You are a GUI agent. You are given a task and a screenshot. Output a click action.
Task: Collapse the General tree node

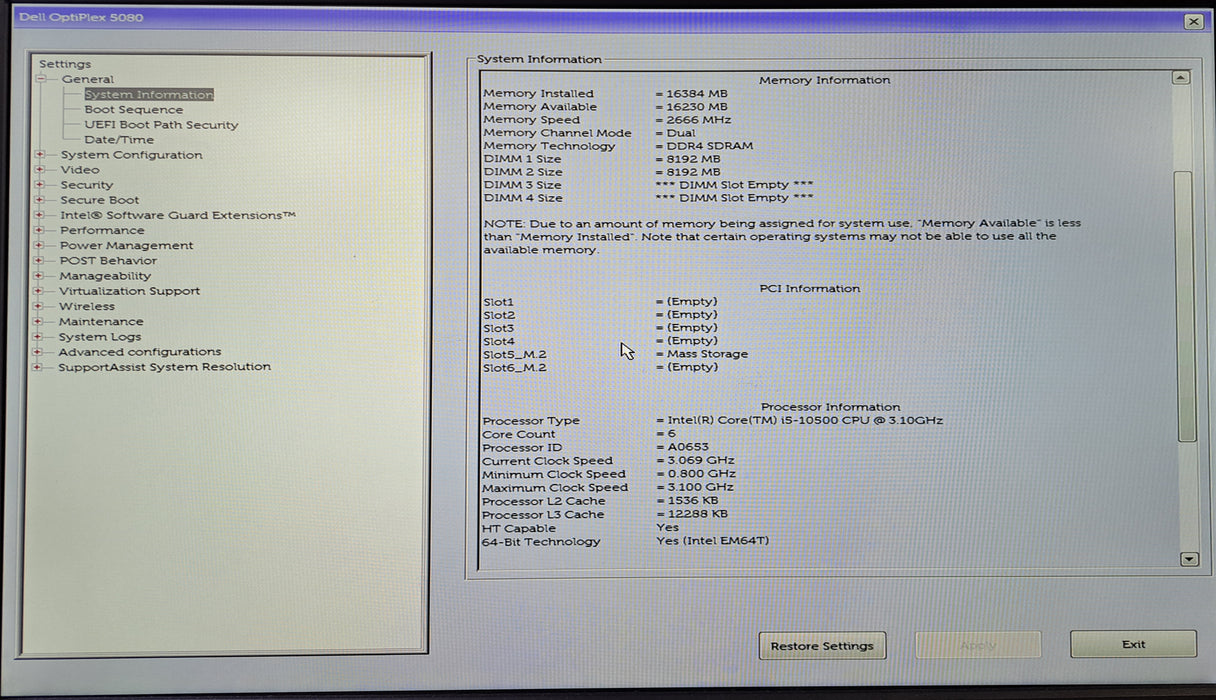coord(41,79)
